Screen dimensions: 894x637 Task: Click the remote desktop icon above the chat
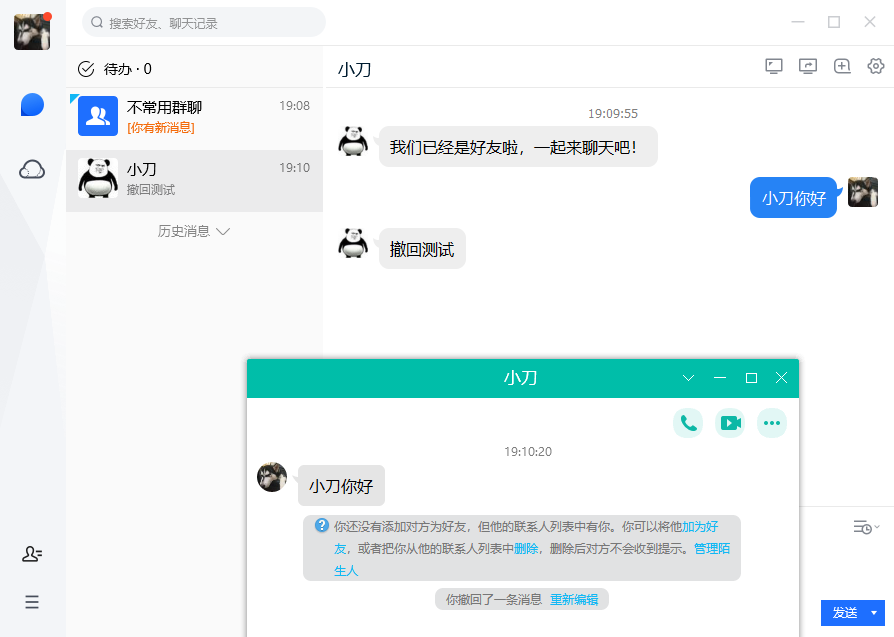[x=774, y=65]
